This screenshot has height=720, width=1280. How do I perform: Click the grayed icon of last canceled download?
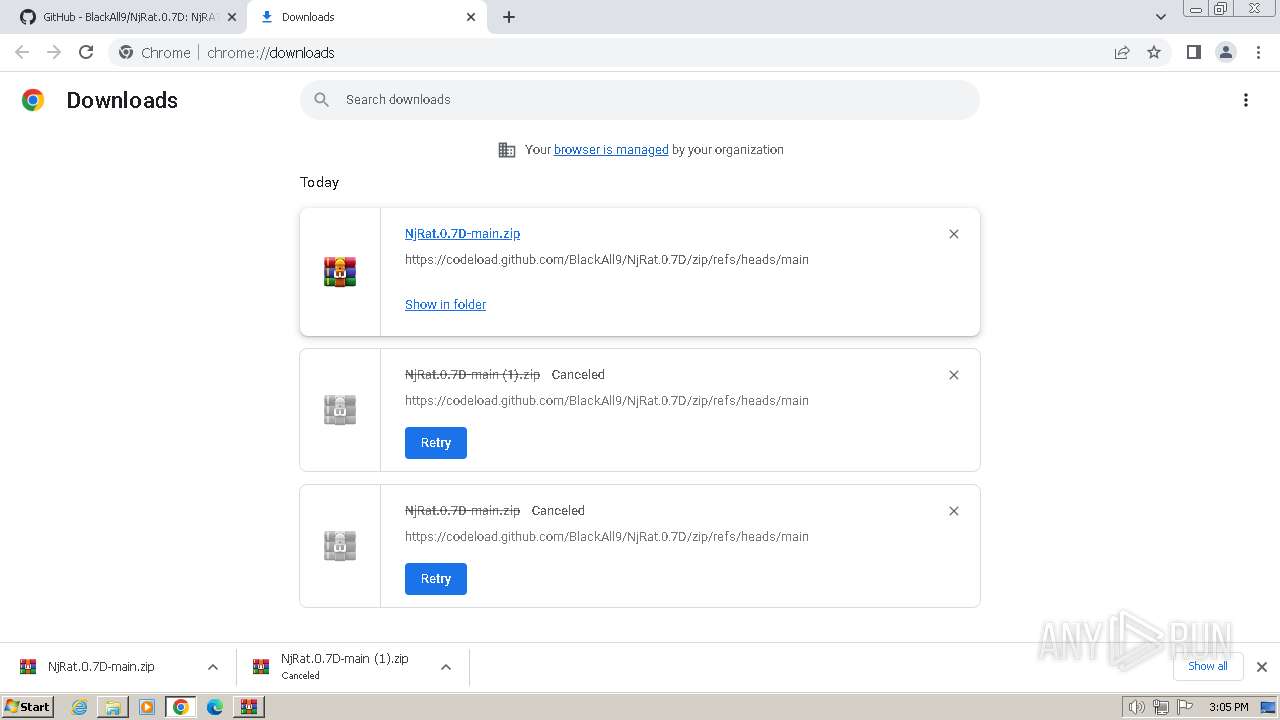[x=340, y=546]
